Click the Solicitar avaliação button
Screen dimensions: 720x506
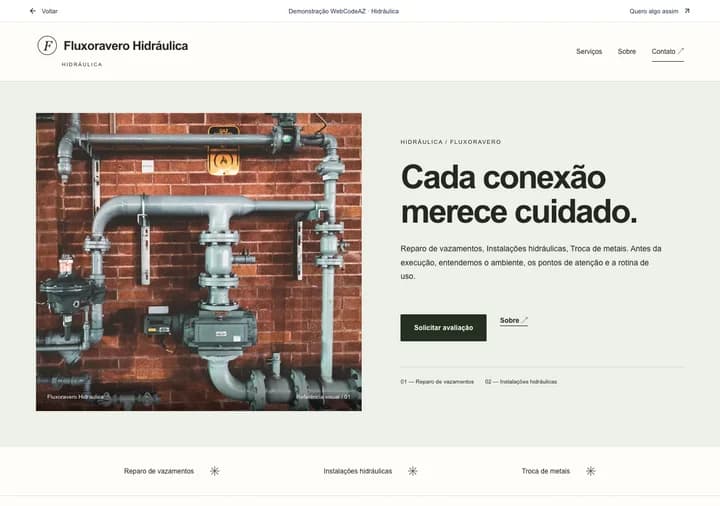(x=443, y=328)
